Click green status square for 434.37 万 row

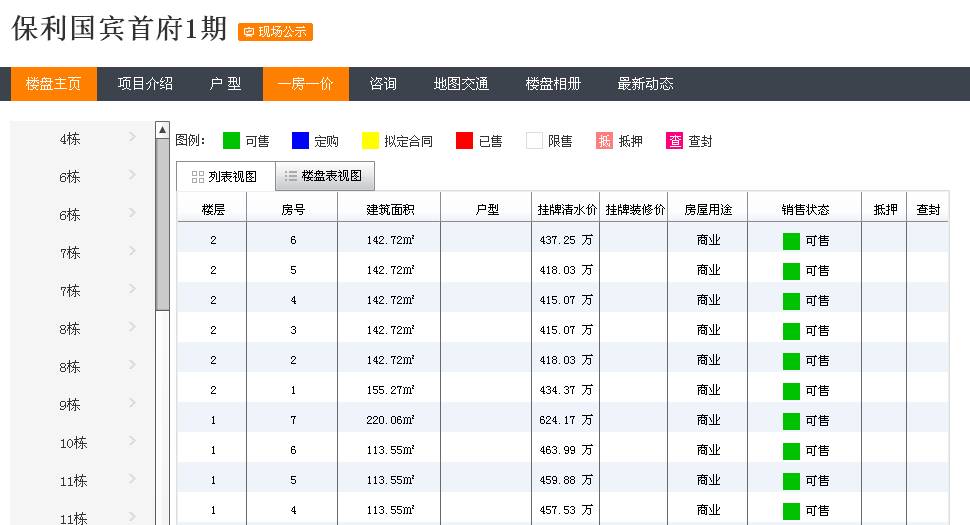(791, 391)
